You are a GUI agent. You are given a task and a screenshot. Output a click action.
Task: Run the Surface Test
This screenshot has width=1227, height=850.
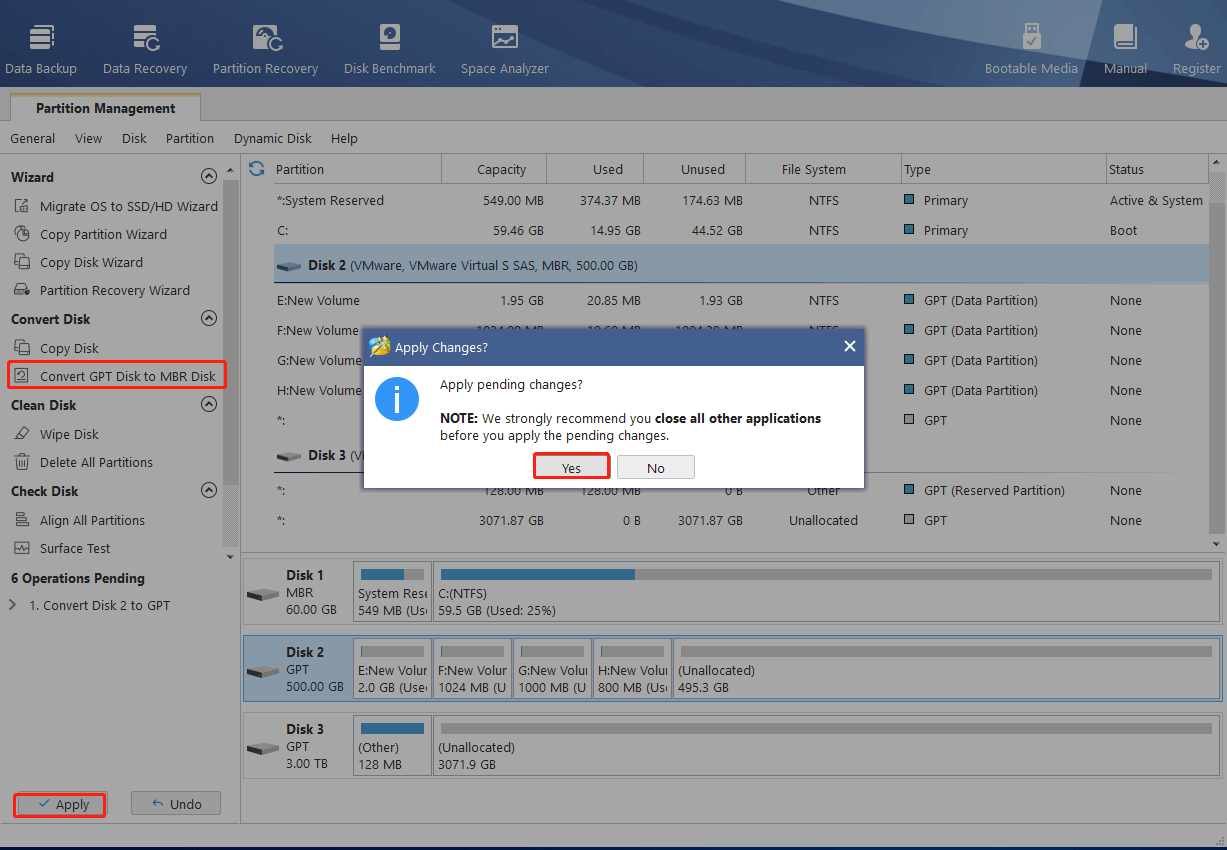tap(62, 548)
